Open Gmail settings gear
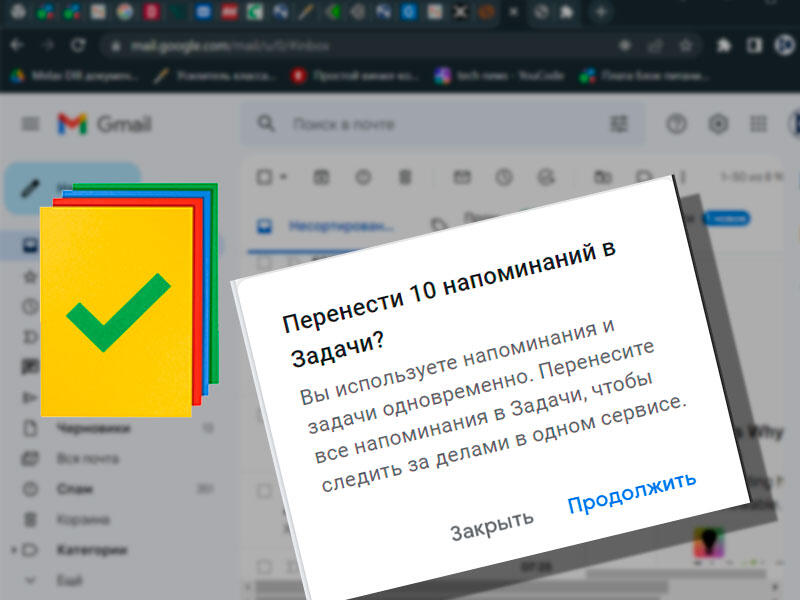 point(718,124)
